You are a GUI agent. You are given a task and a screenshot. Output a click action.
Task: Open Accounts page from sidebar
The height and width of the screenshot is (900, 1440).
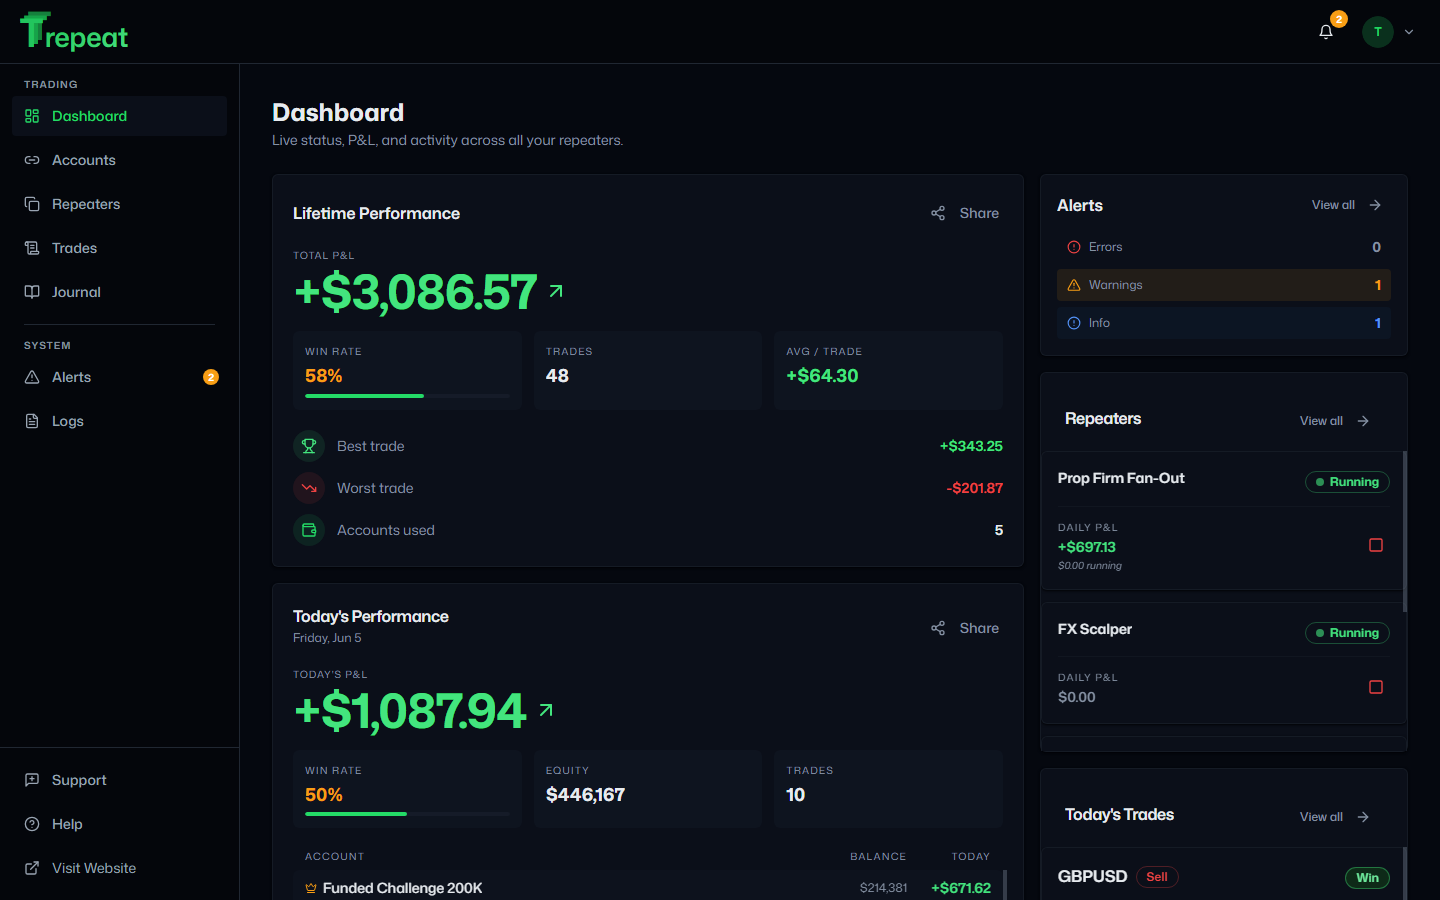click(119, 160)
